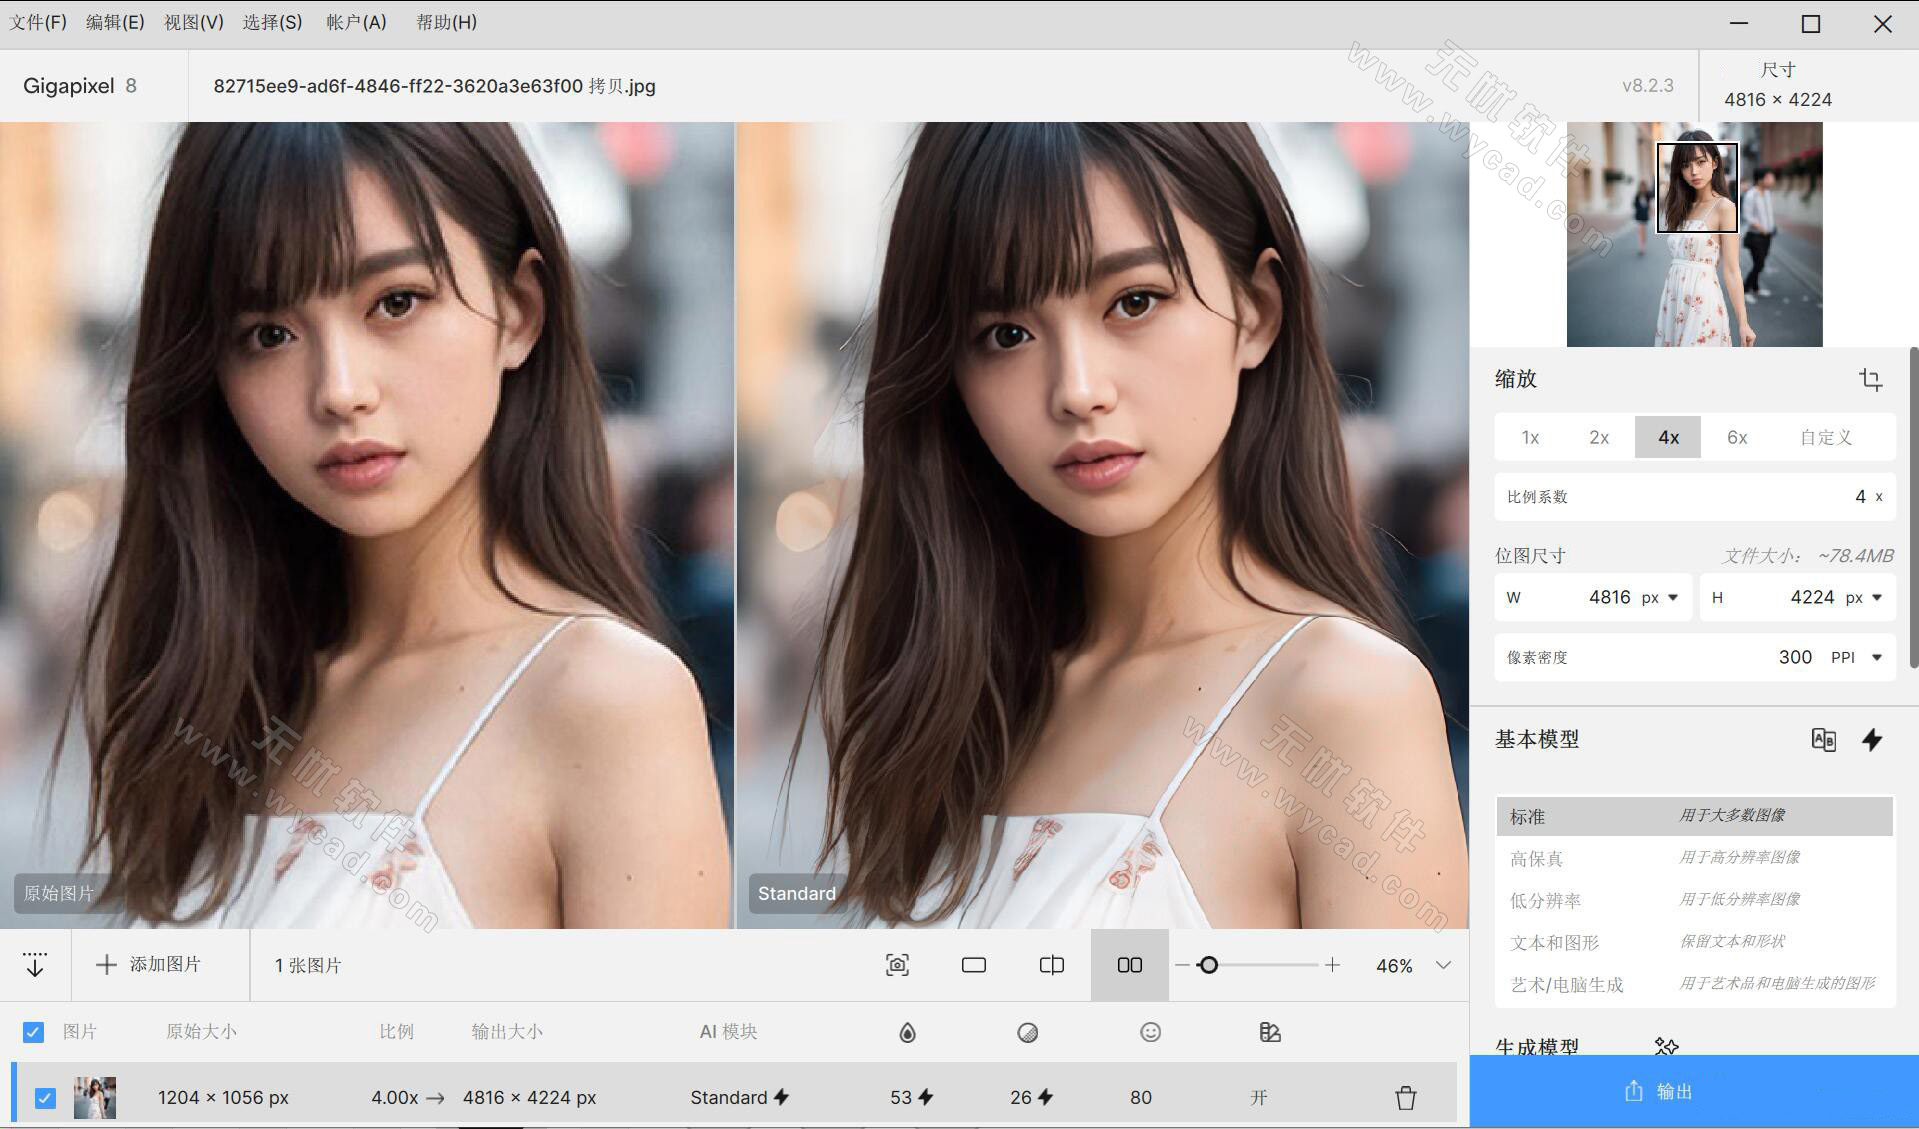Viewport: 1919px width, 1129px height.
Task: Switch to split-slider comparison view
Action: point(1051,965)
